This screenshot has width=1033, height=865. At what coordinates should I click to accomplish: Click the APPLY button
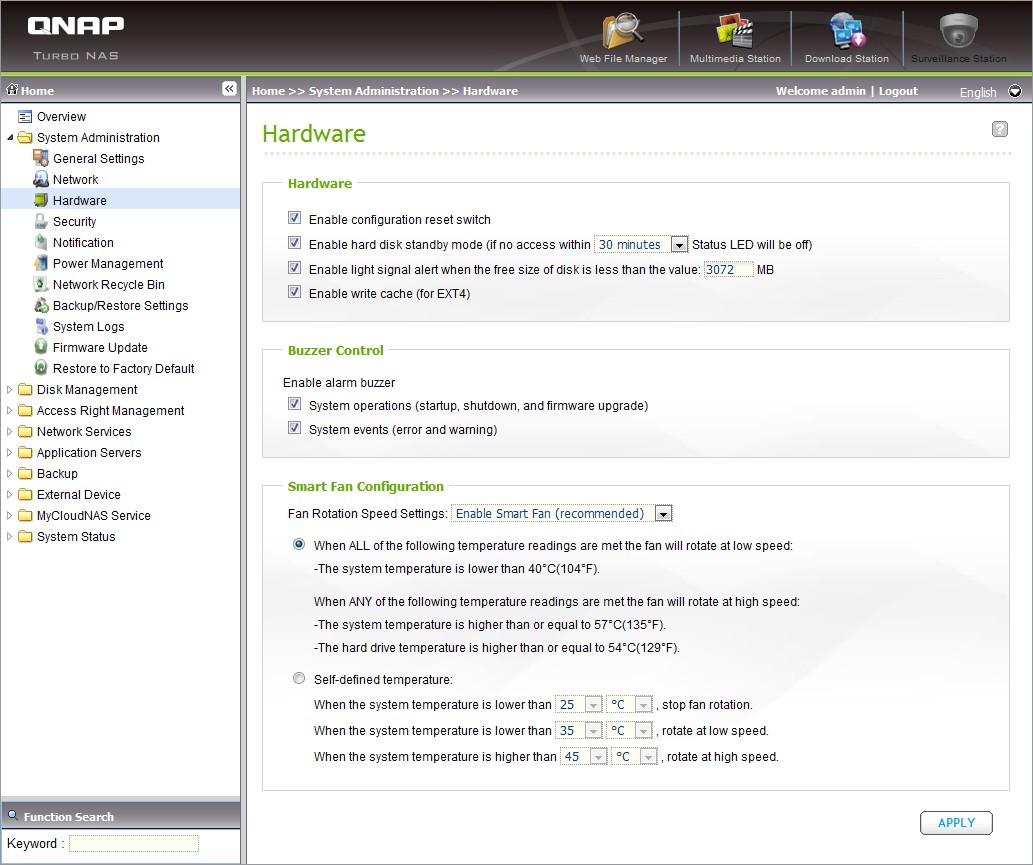(955, 823)
